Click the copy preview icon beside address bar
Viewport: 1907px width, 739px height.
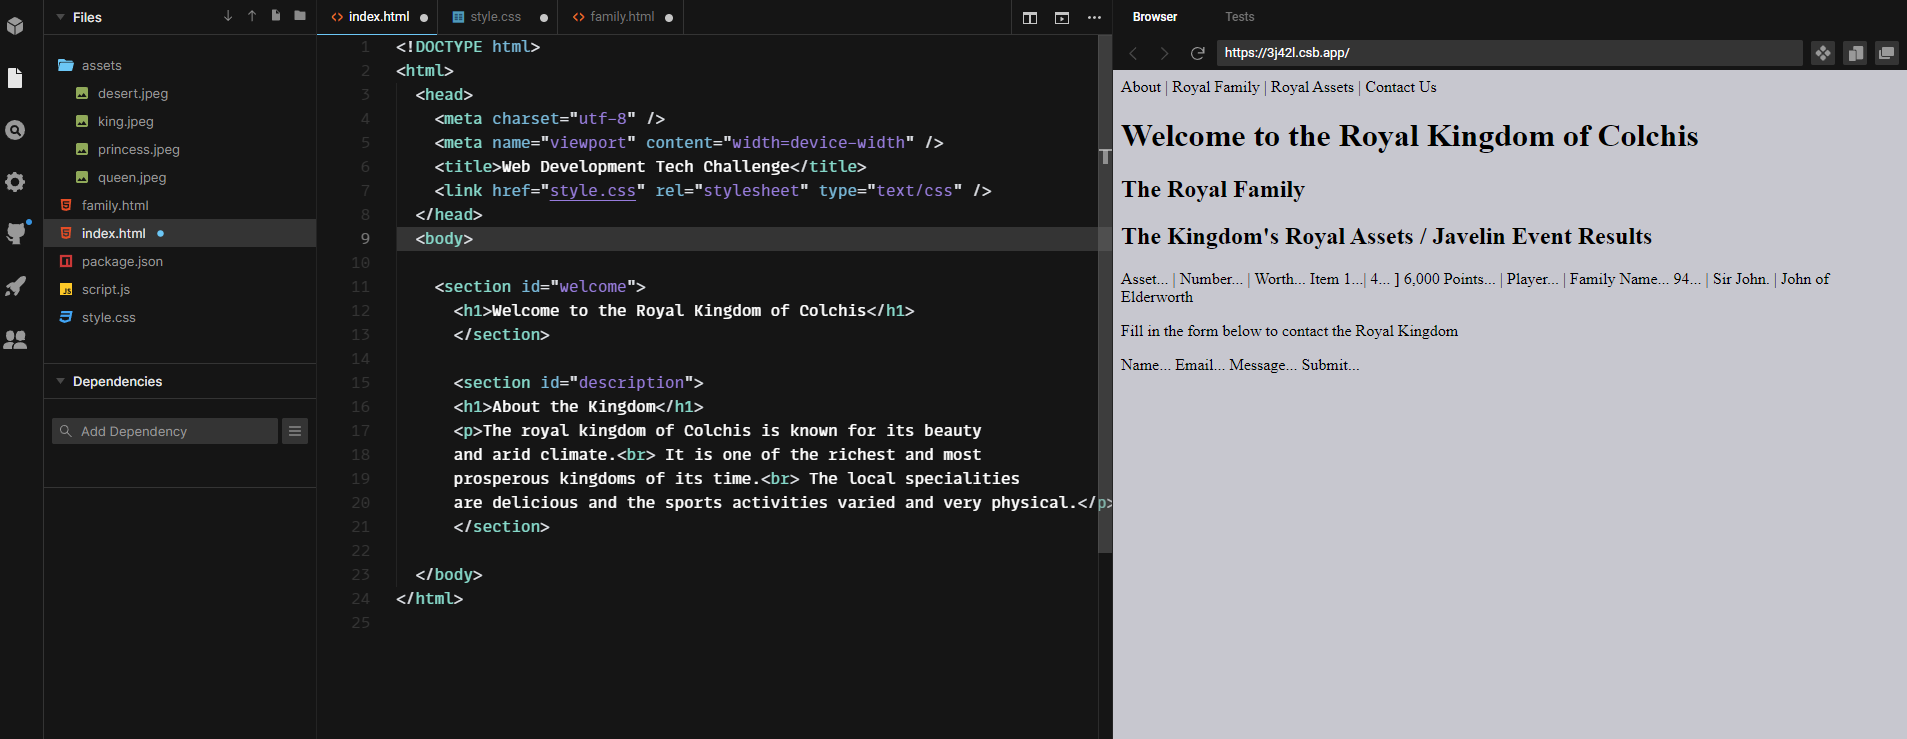(1855, 53)
